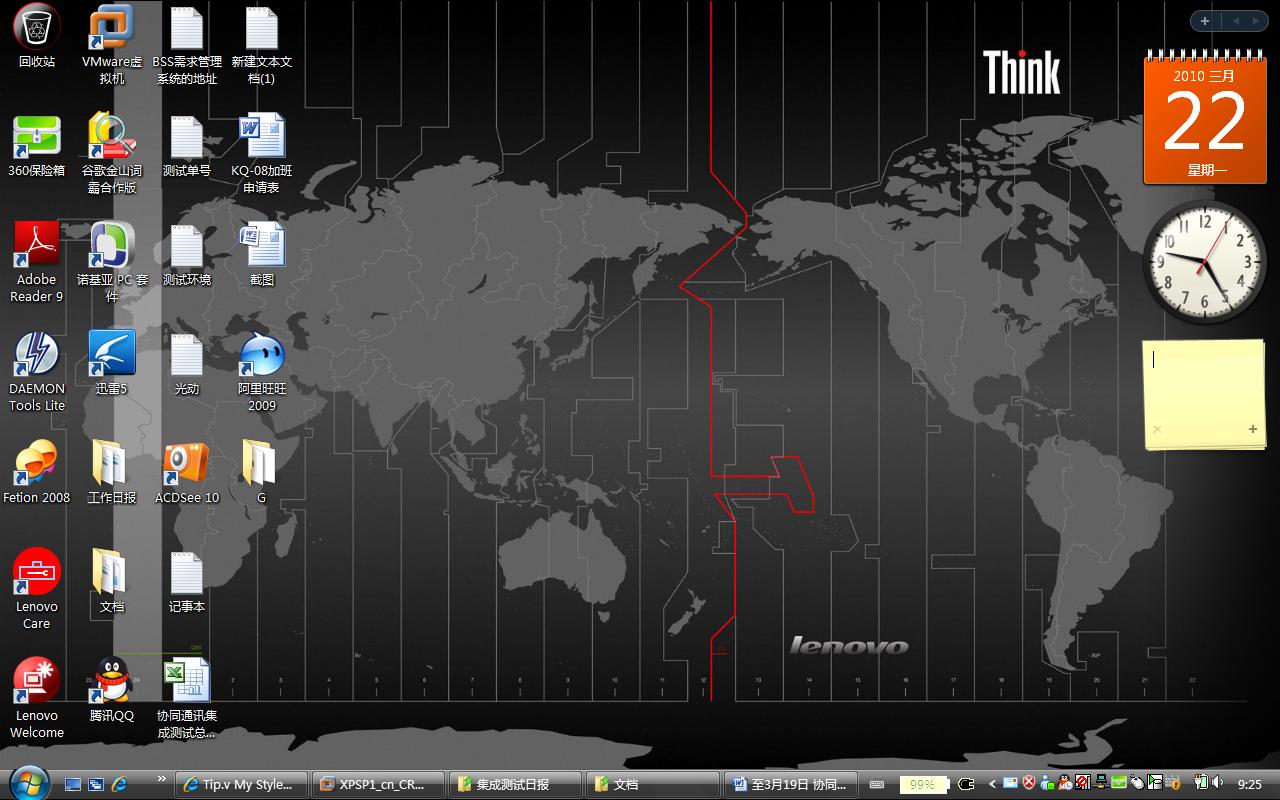Screen dimensions: 1280x800
Task: Launch Internet Explorer from Quick Launch
Action: coord(120,784)
